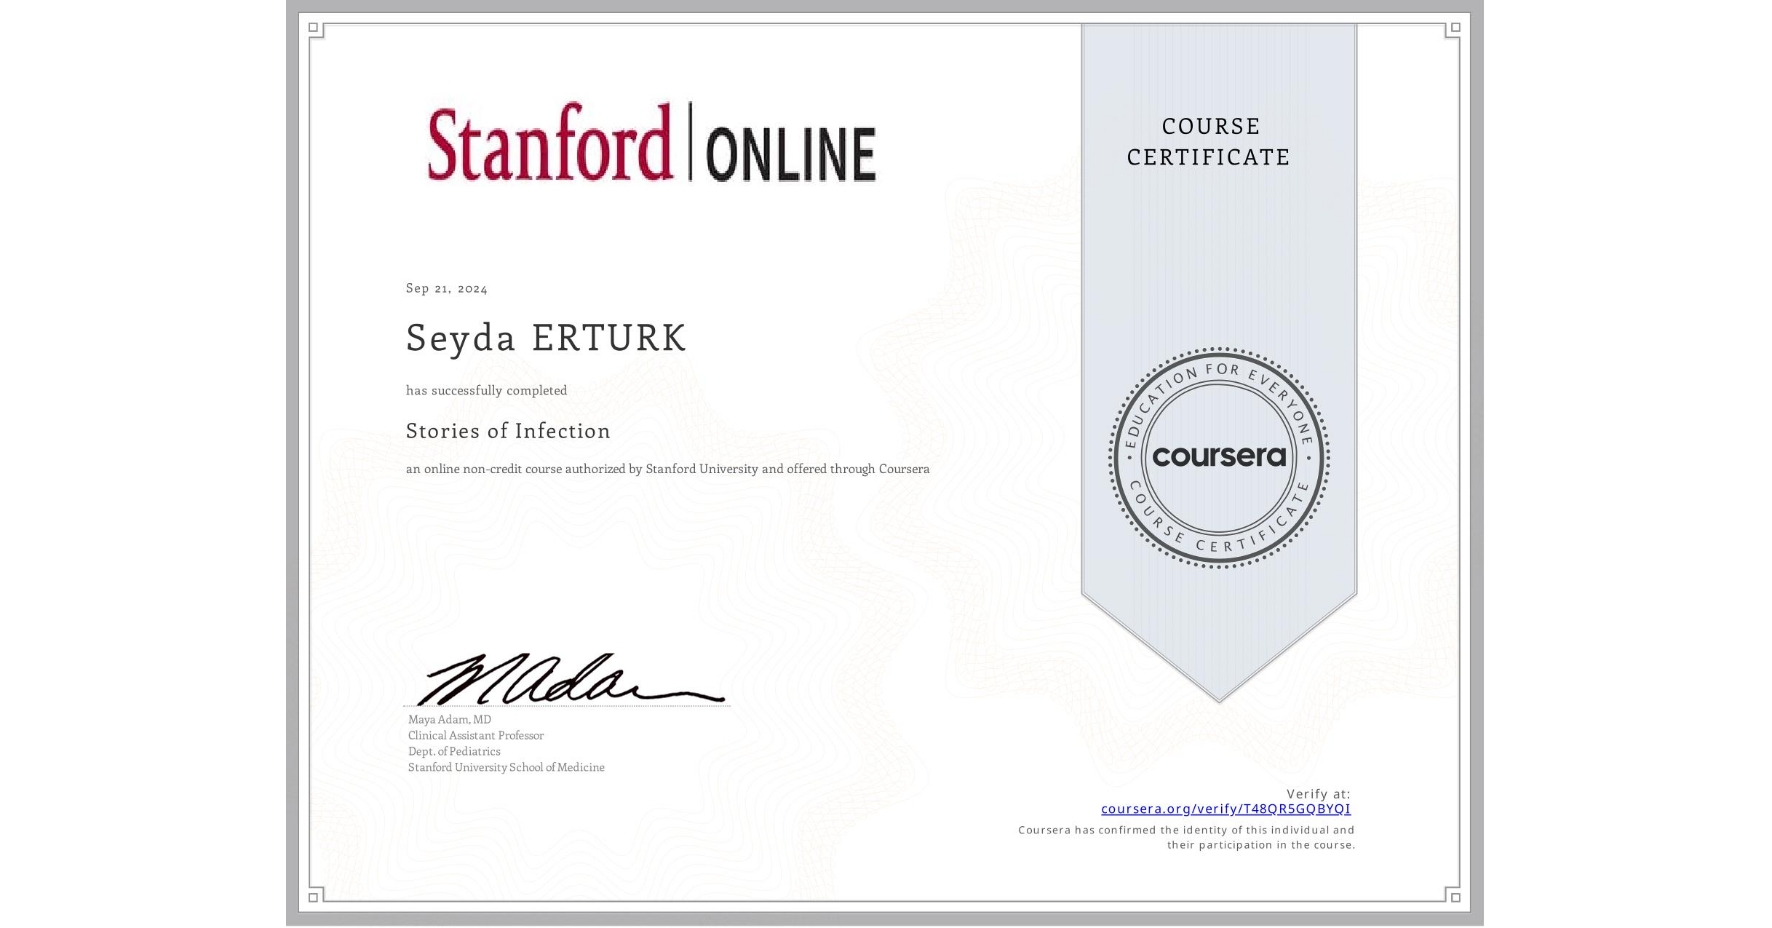Click the Coursera identity confirmation statement

pyautogui.click(x=1189, y=837)
